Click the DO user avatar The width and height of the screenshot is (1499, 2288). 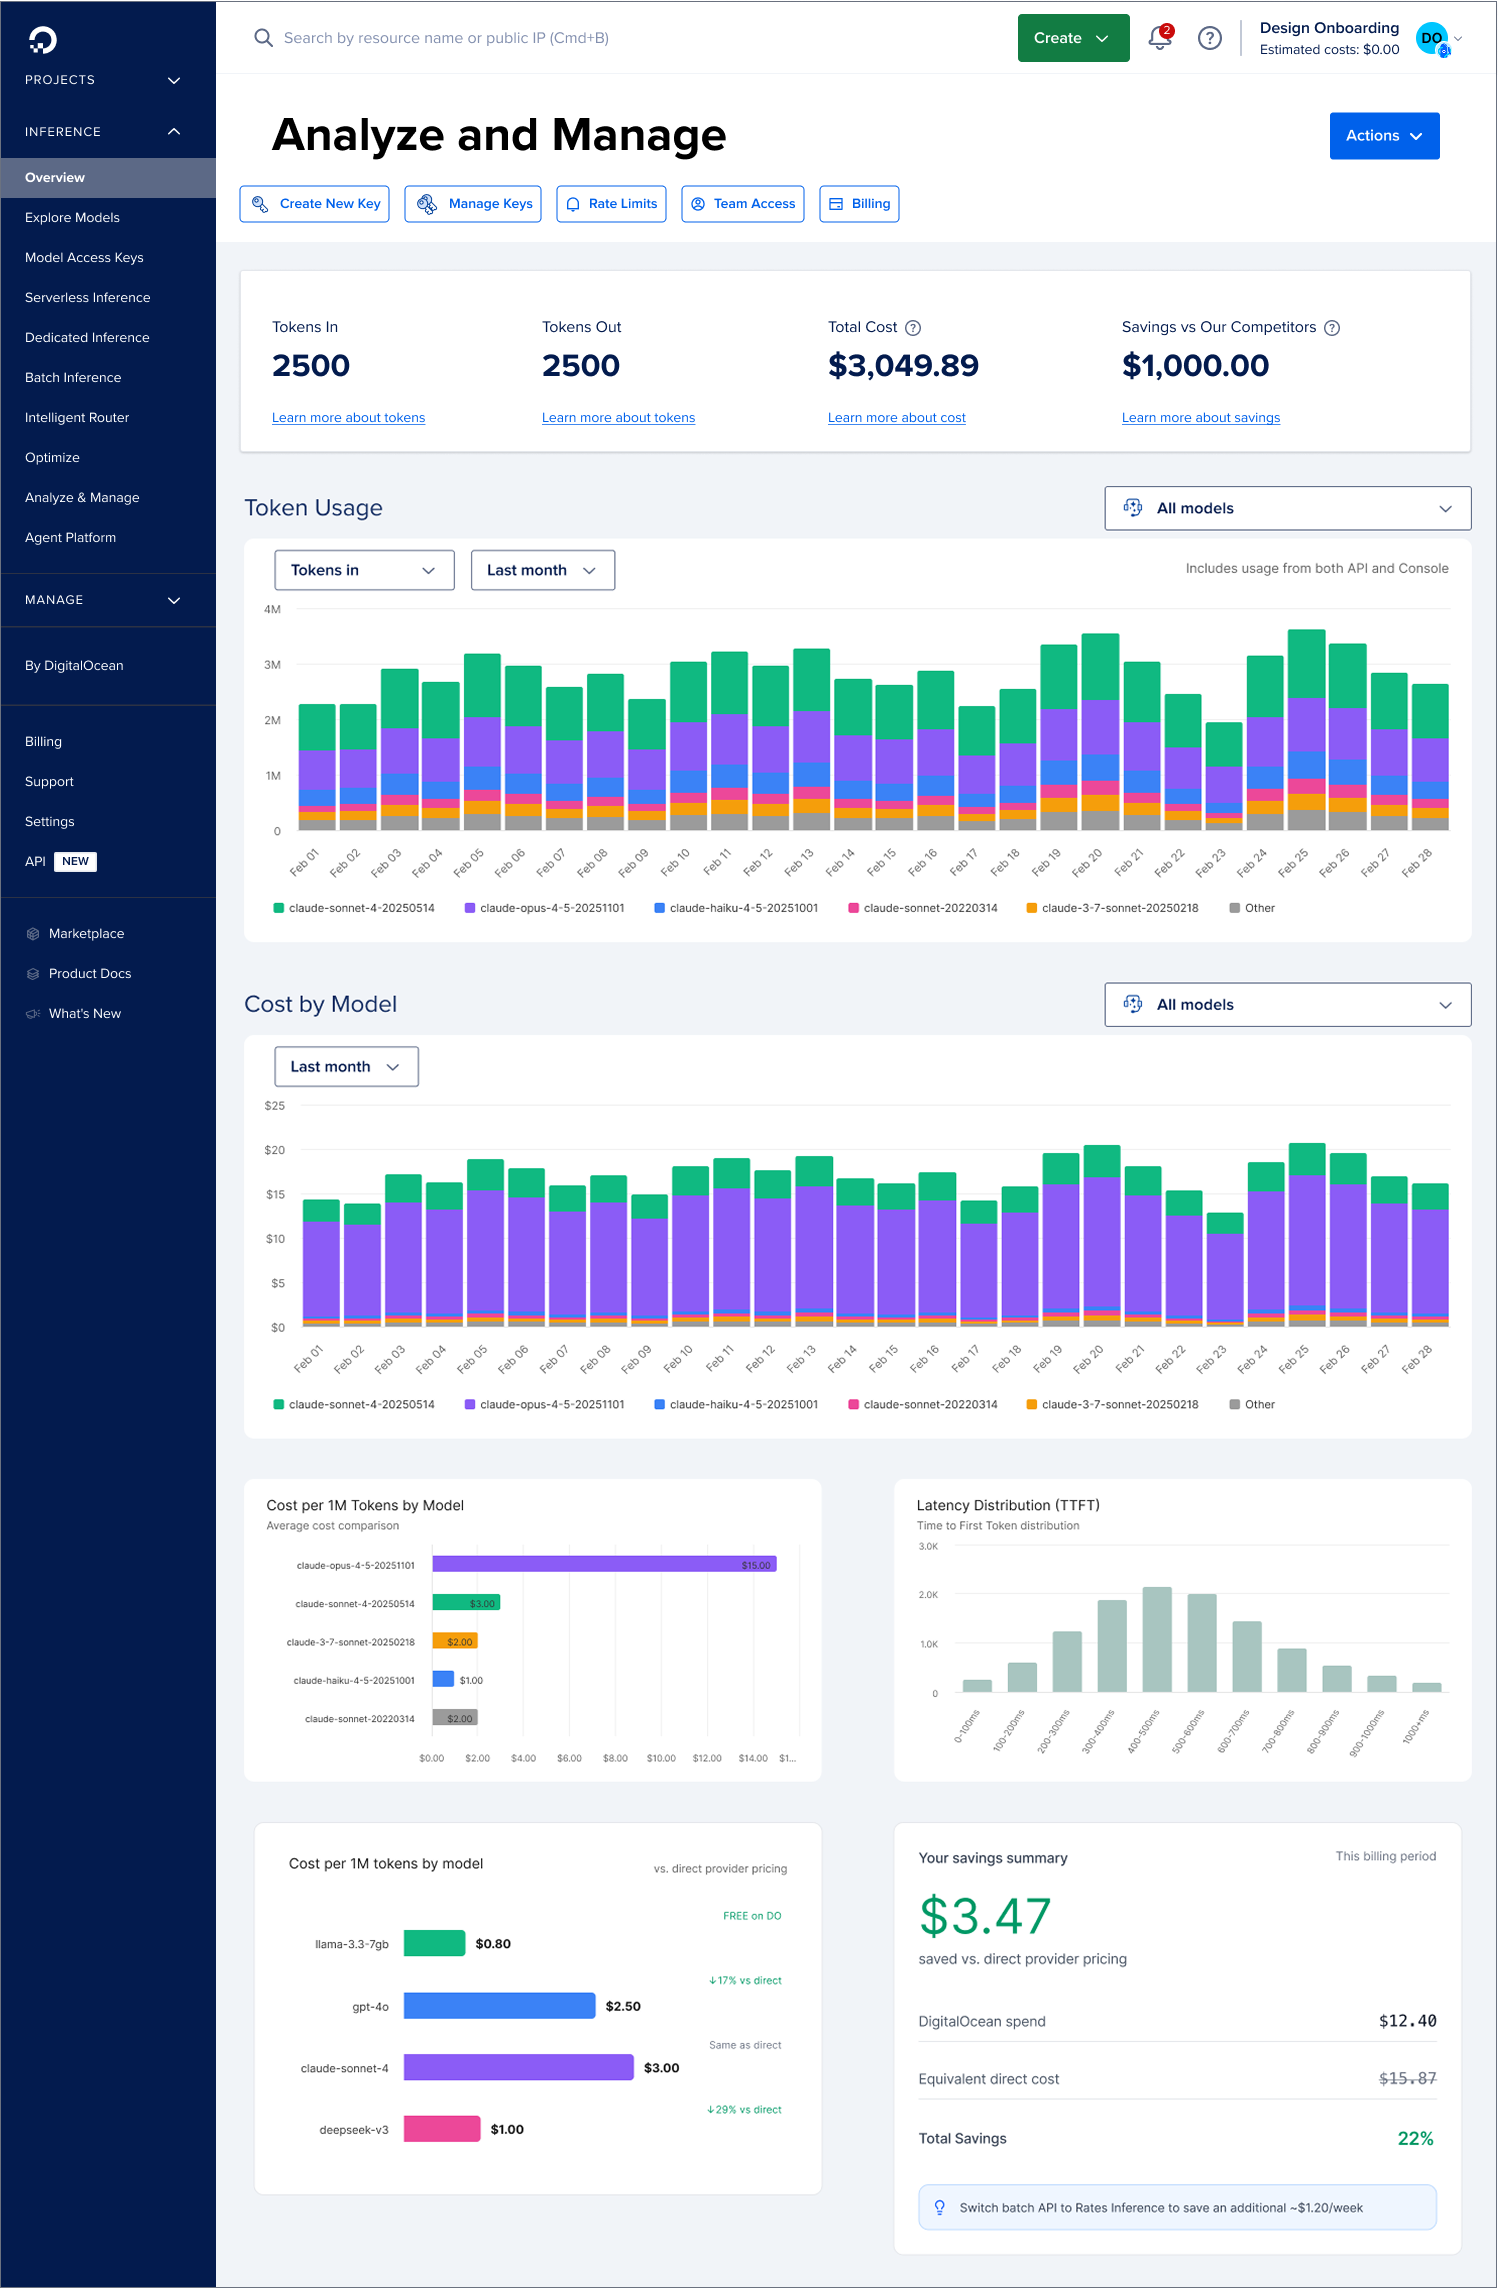click(1432, 38)
